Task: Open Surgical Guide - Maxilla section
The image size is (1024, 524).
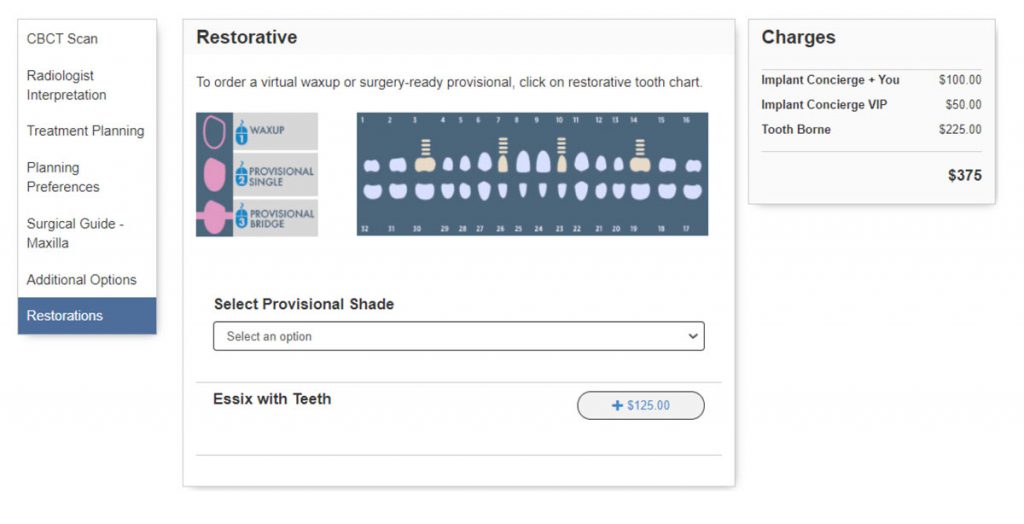Action: point(75,233)
